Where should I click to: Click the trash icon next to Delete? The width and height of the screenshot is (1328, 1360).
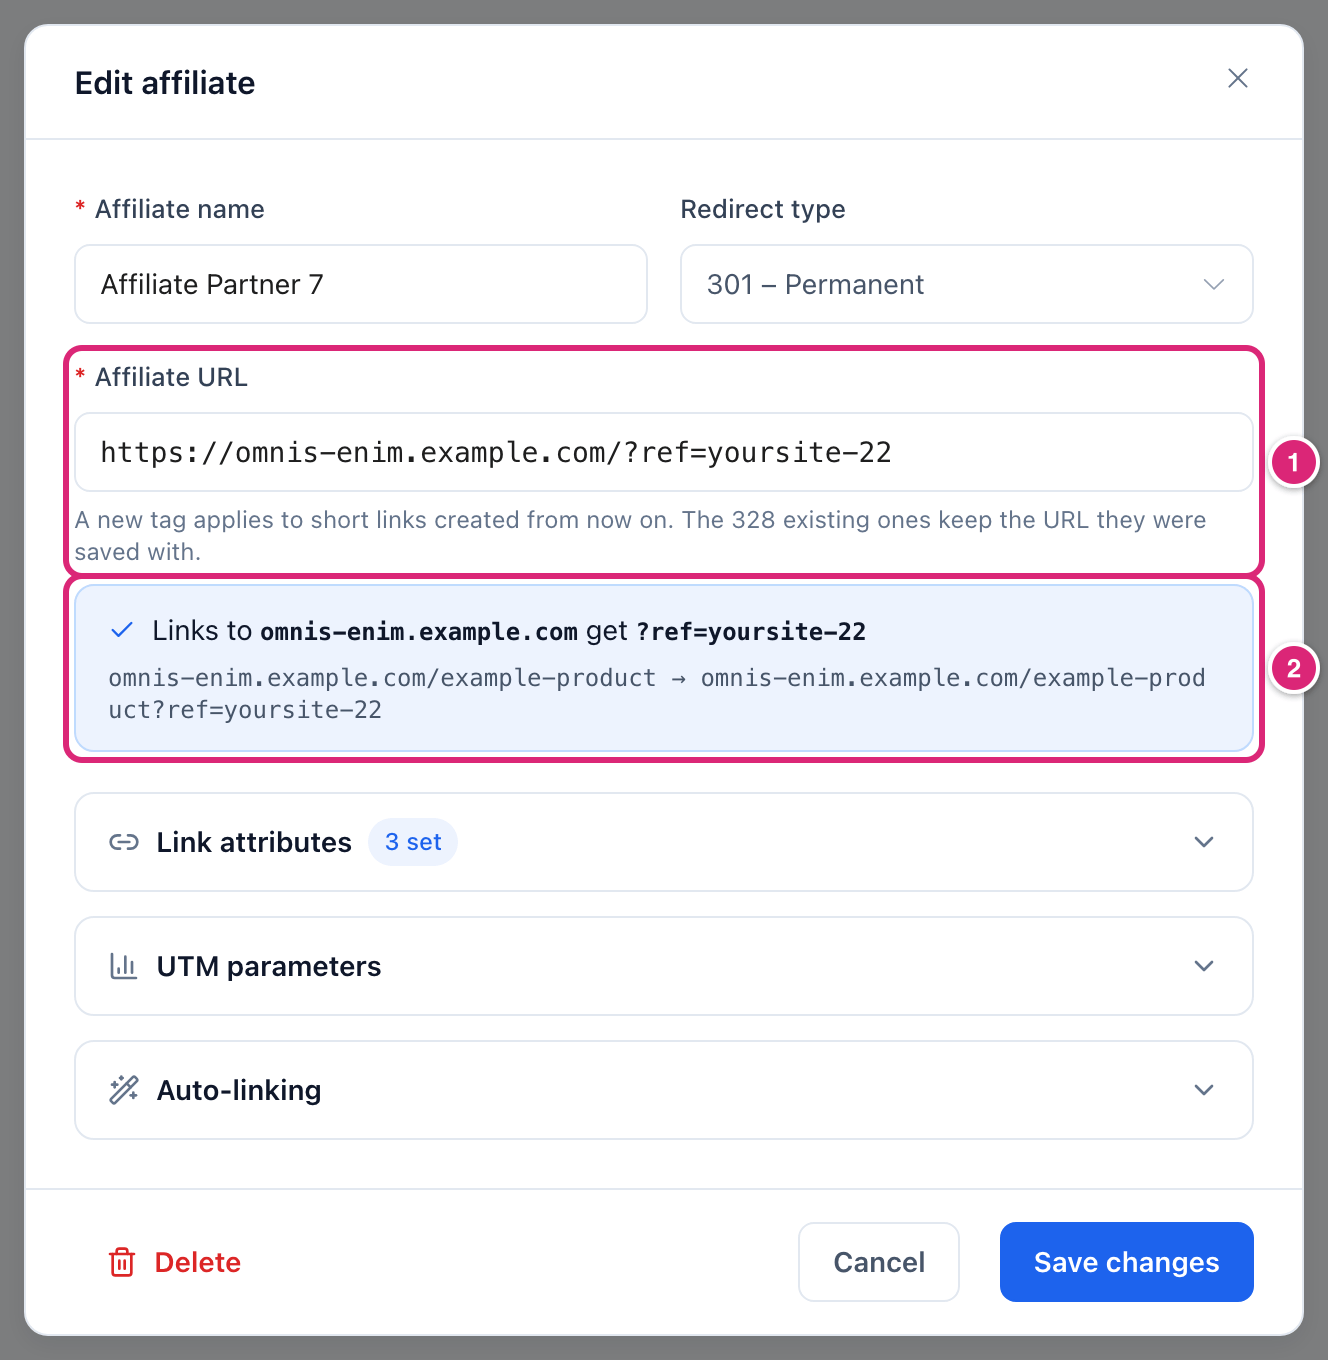[122, 1262]
